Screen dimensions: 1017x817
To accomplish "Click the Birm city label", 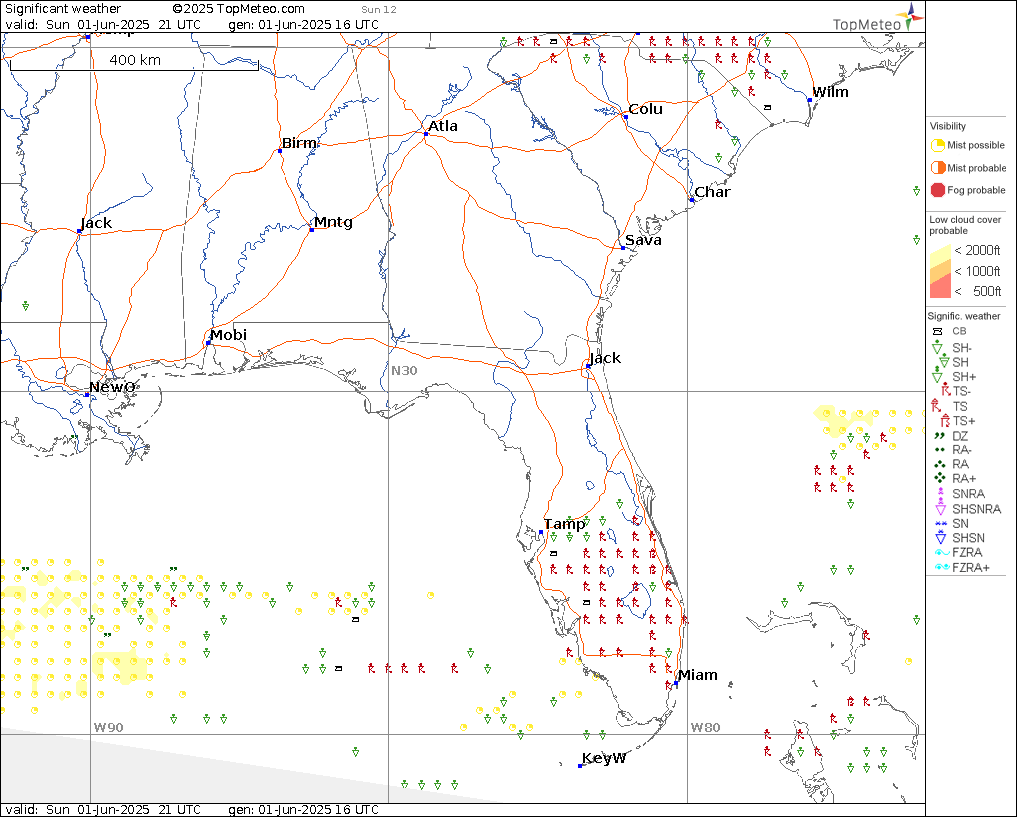I will click(299, 143).
